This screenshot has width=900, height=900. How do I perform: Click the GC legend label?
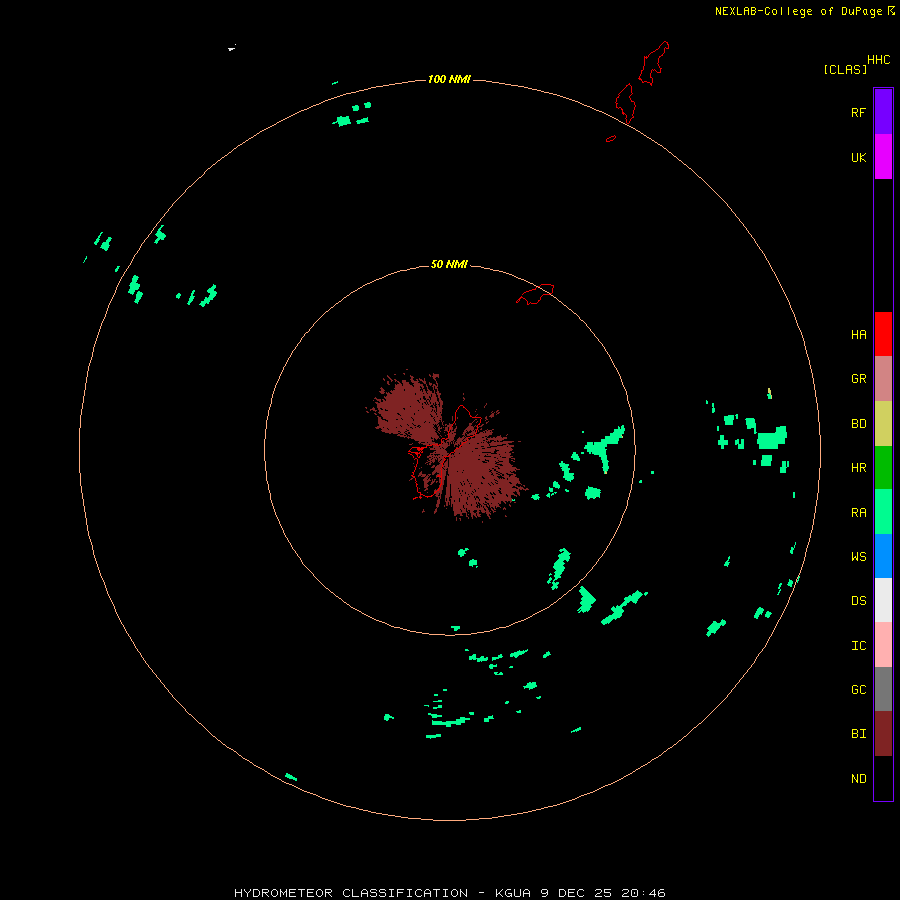[x=858, y=689]
